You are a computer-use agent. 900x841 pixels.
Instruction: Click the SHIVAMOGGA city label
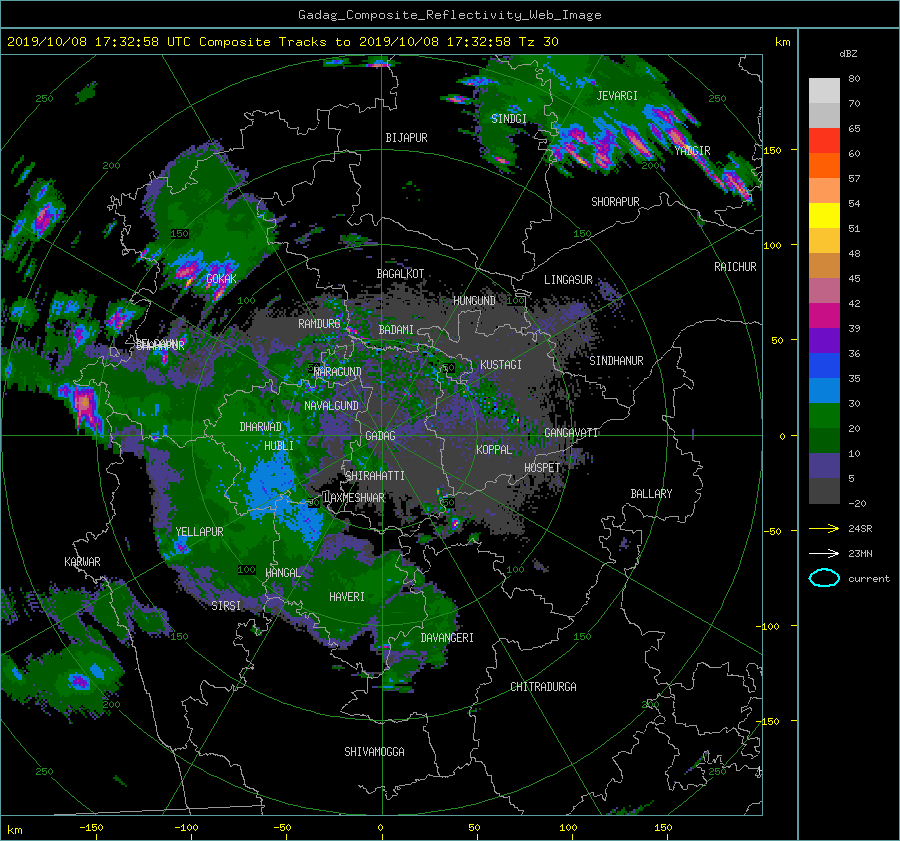(x=374, y=752)
